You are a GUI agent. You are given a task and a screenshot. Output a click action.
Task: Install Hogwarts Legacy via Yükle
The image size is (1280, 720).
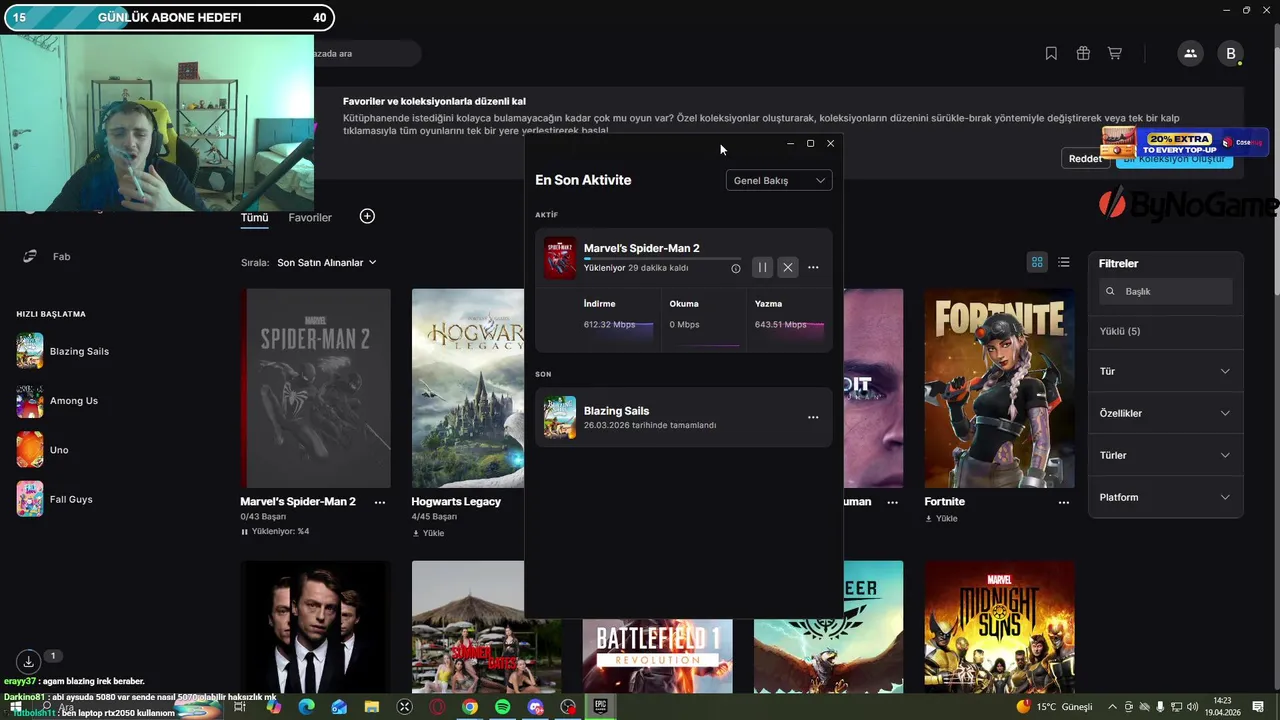click(x=428, y=533)
